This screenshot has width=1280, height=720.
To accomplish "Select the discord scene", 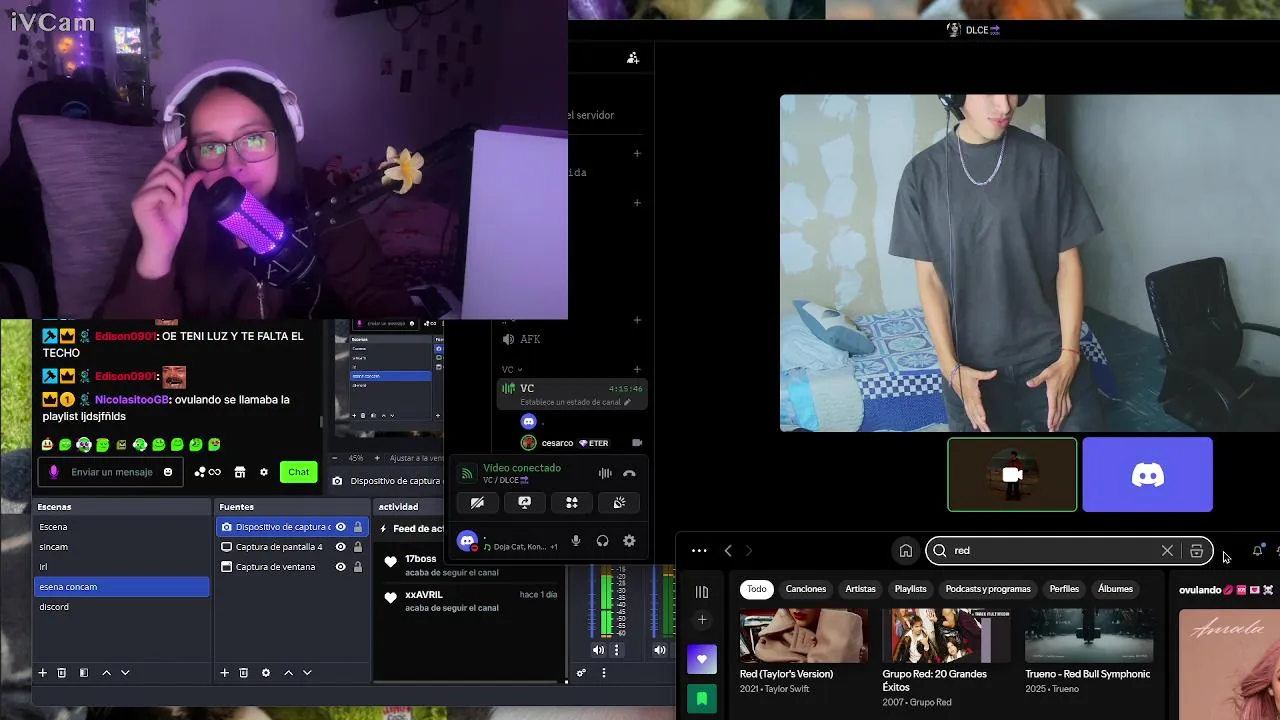I will (x=122, y=607).
